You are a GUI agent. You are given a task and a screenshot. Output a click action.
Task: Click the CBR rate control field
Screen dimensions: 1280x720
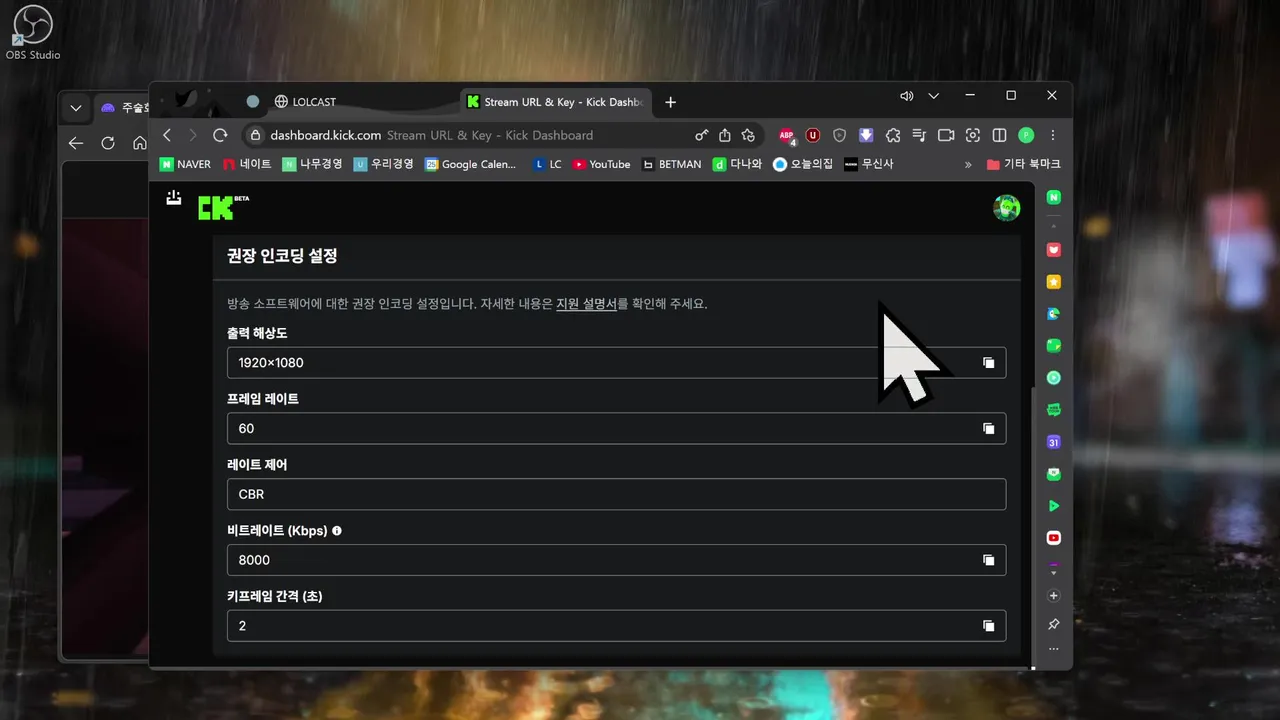[x=616, y=494]
